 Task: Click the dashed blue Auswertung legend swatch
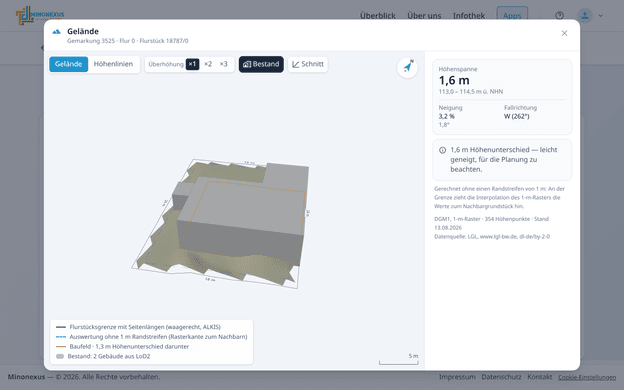61,337
